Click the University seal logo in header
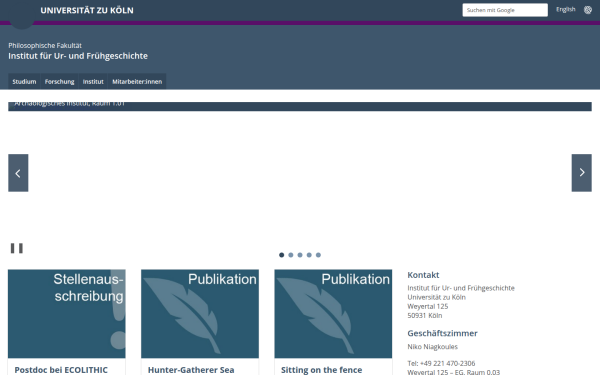This screenshot has width=600, height=375. click(x=22, y=15)
